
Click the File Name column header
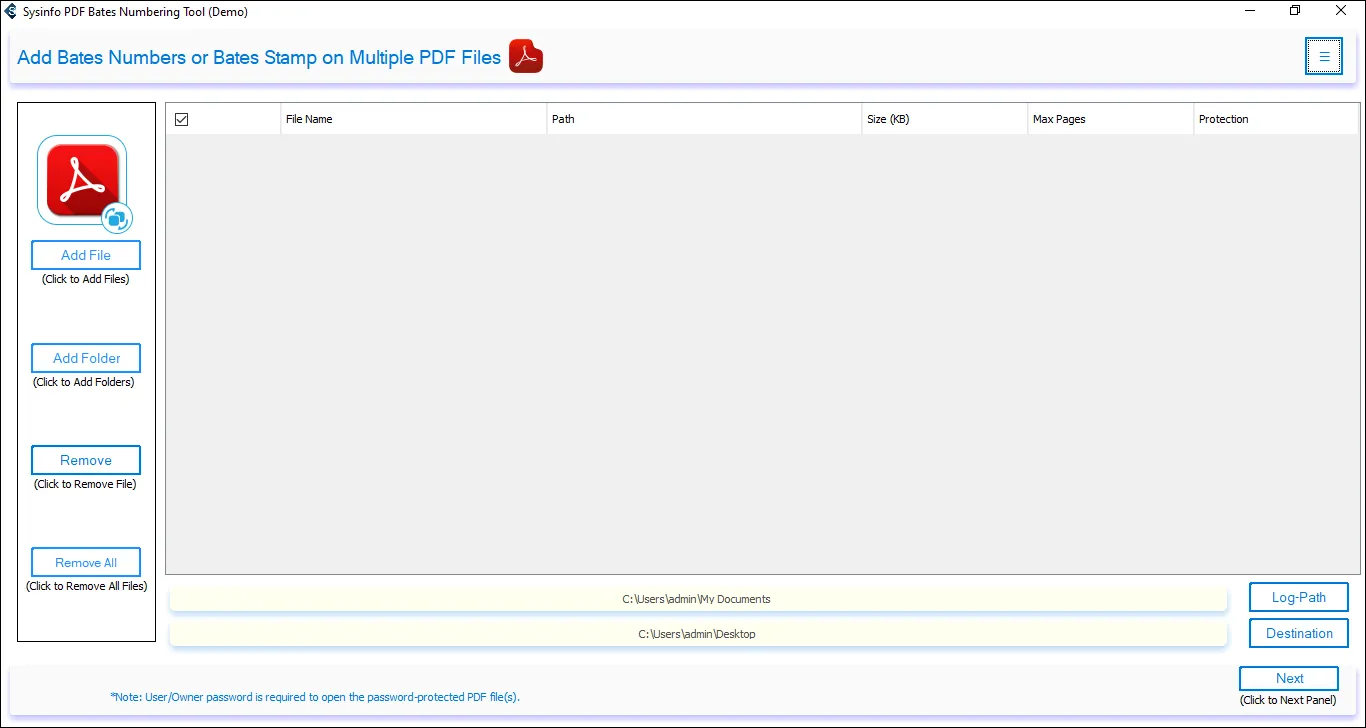(x=310, y=118)
